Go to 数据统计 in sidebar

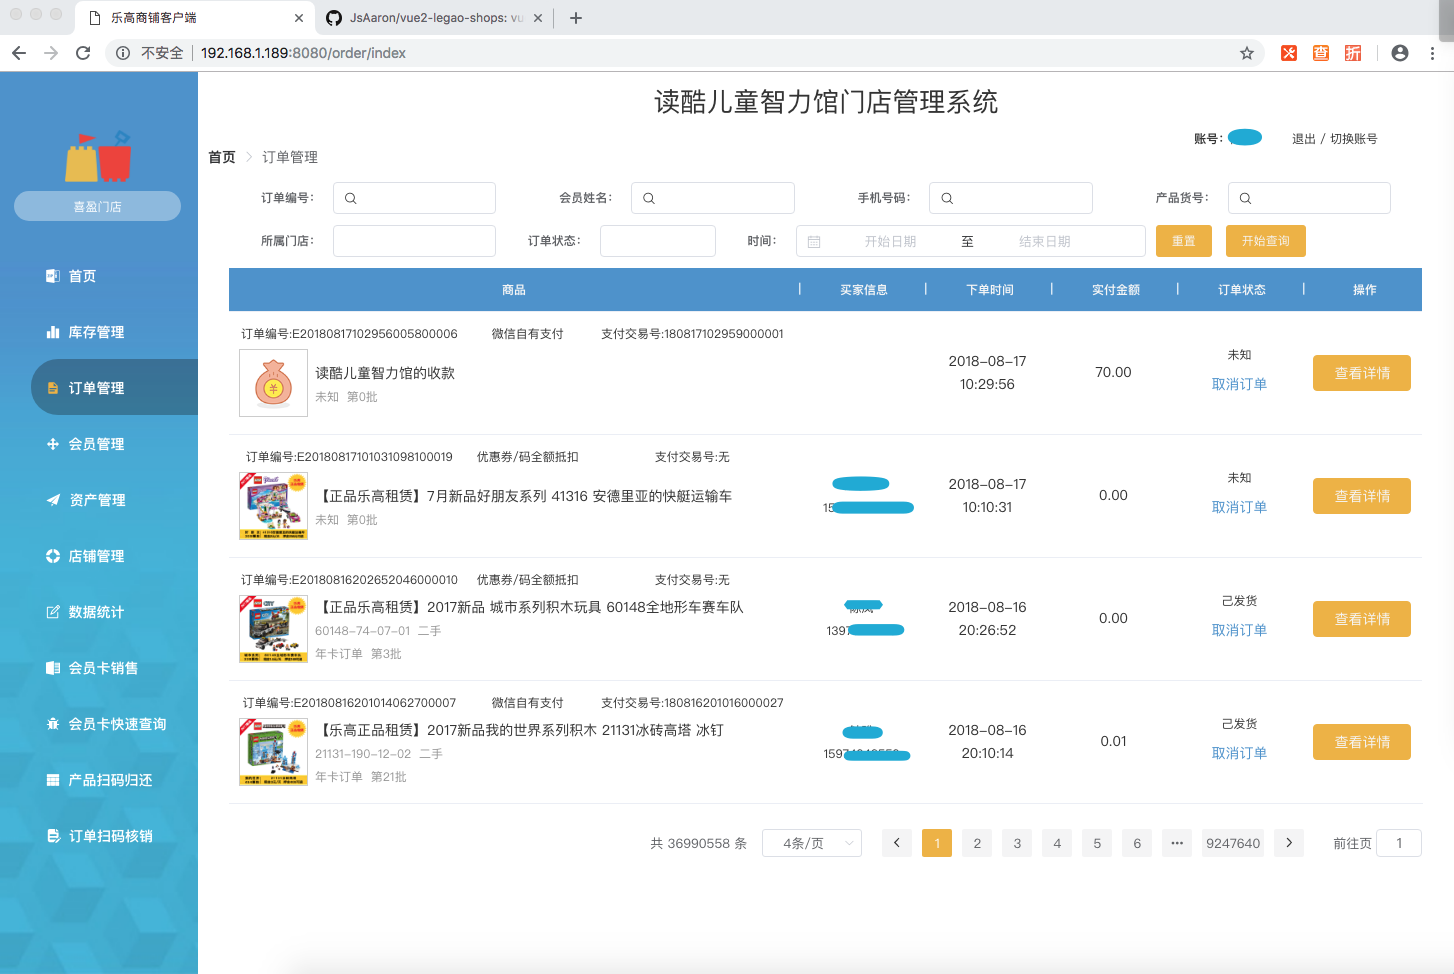tap(96, 612)
